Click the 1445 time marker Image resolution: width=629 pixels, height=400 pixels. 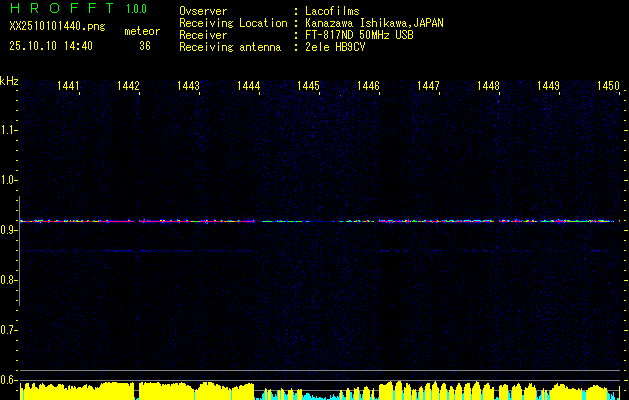pos(309,87)
